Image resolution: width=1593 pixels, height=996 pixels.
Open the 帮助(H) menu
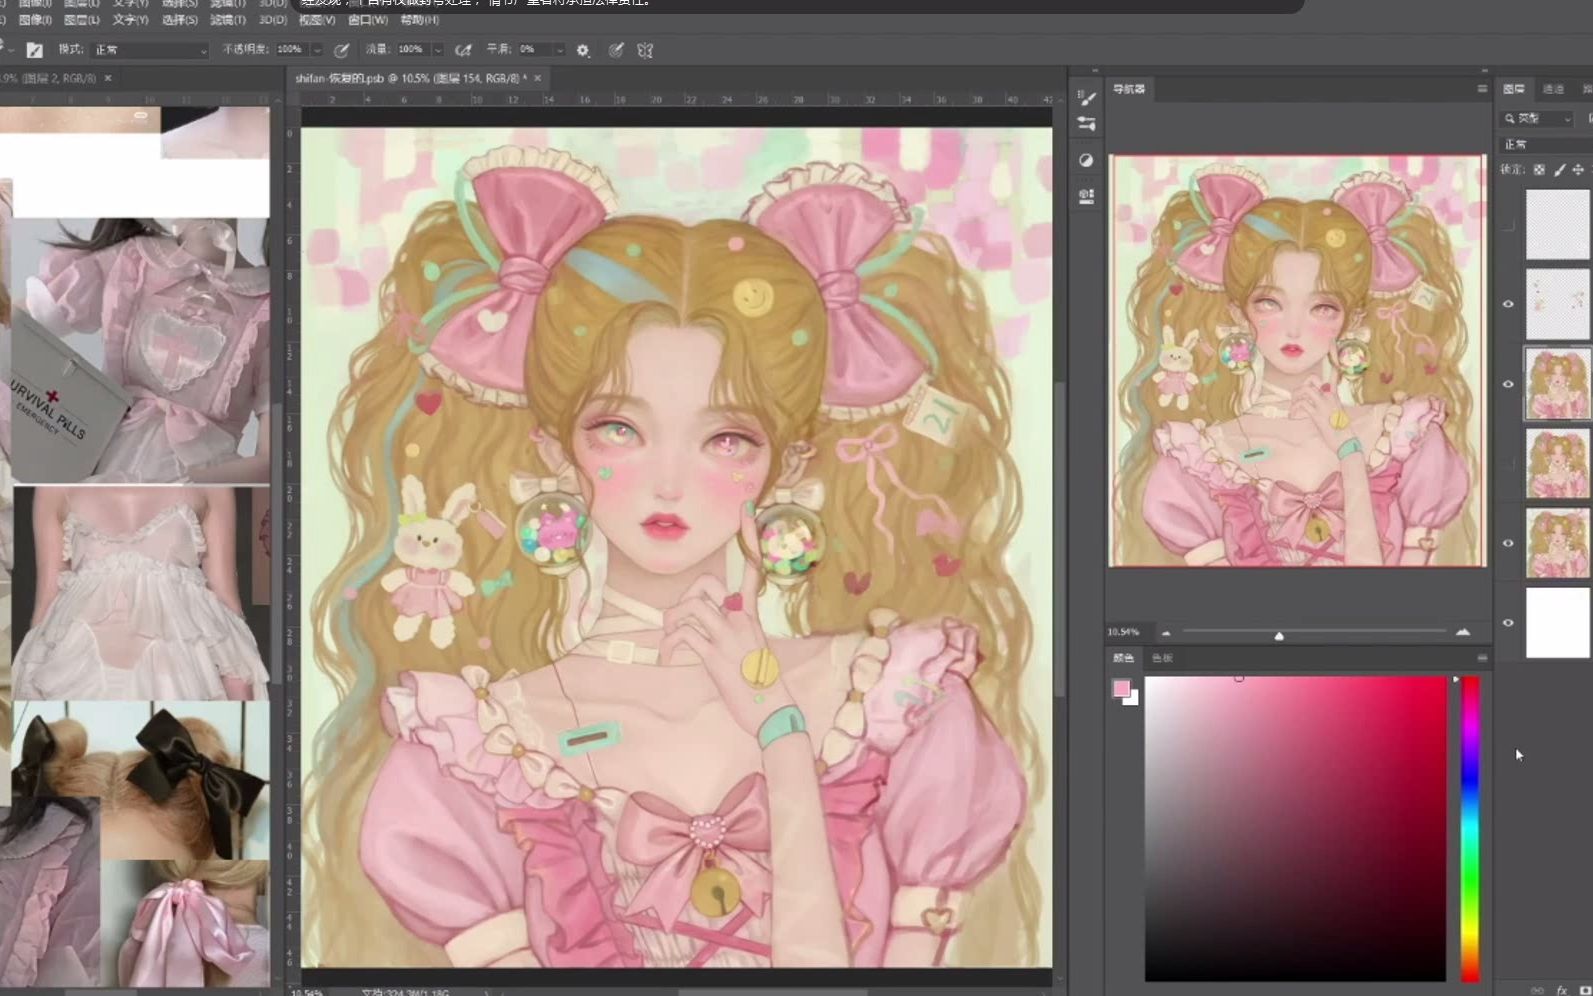419,20
